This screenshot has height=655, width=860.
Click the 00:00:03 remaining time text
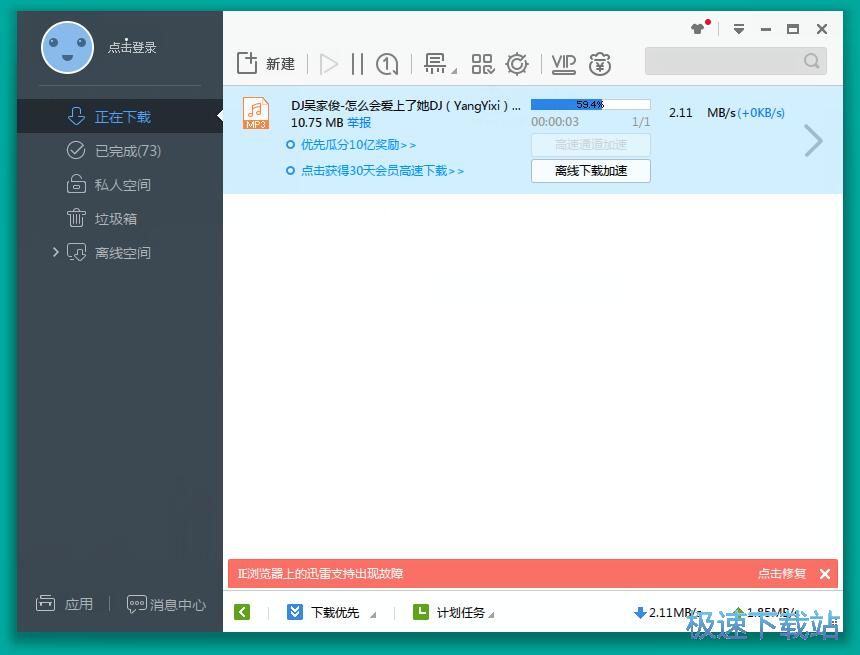click(555, 122)
